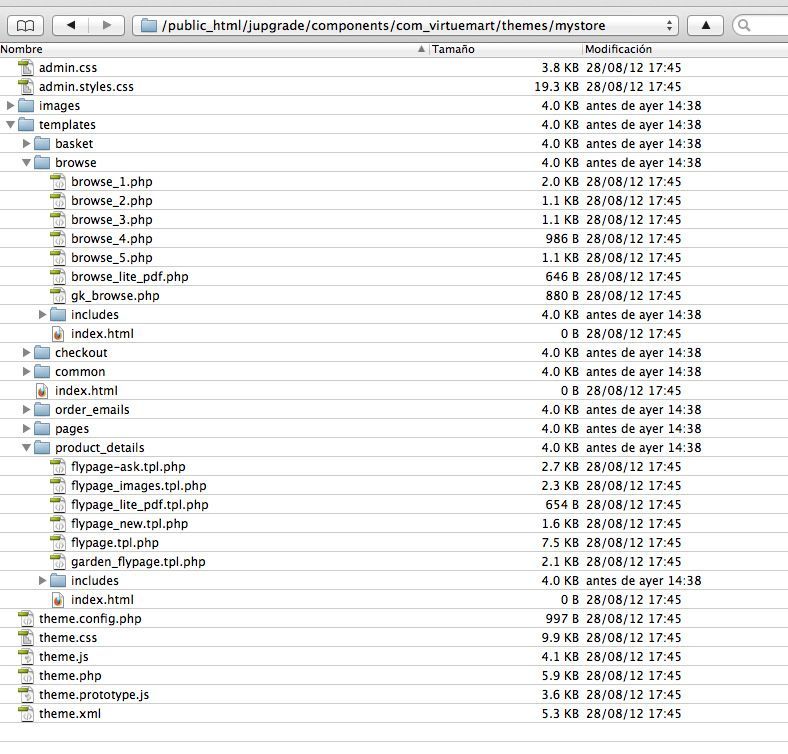Select the product_details folder name
Screen dimensions: 788x754
click(x=100, y=448)
